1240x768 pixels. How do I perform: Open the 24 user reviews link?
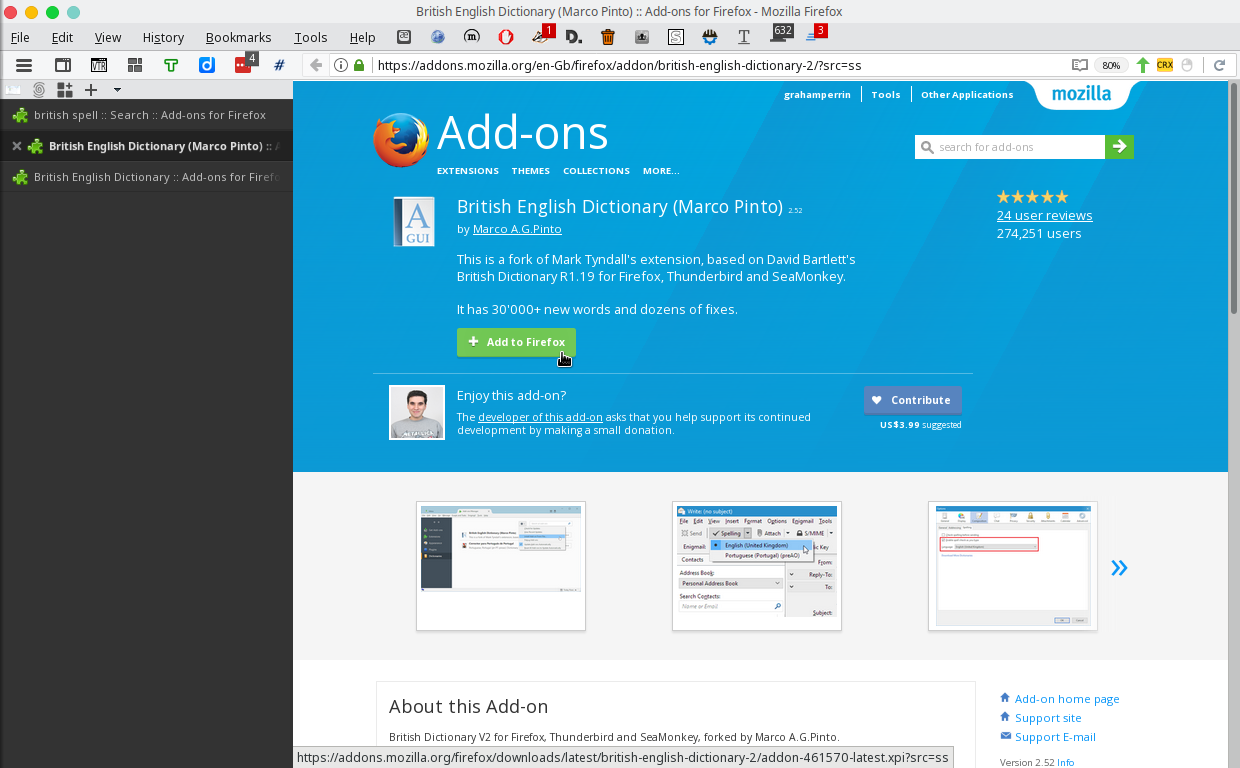pyautogui.click(x=1044, y=215)
